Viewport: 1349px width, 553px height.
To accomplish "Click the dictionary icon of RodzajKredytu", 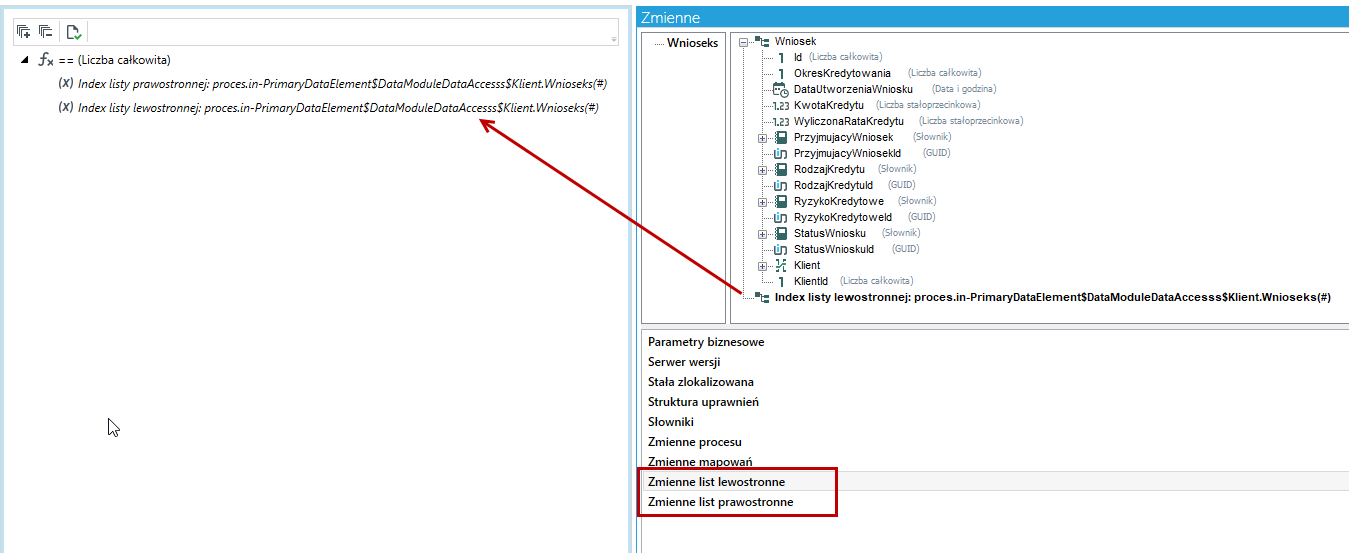I will coord(781,169).
